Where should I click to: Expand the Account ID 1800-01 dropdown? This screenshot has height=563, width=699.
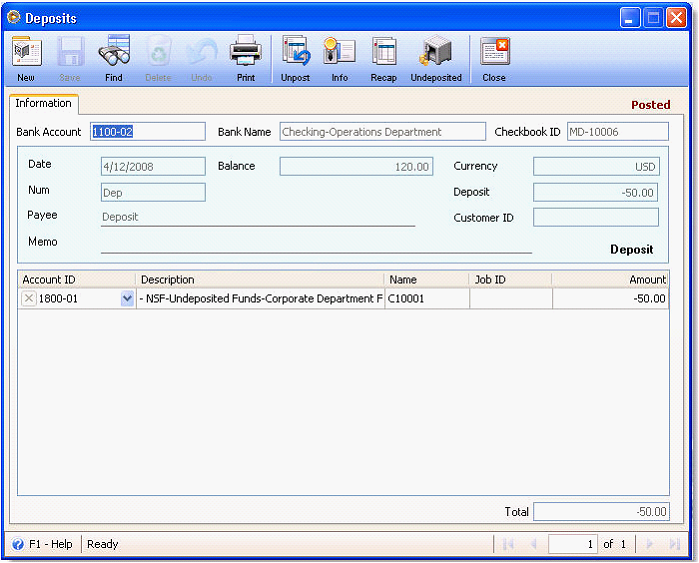[x=127, y=298]
